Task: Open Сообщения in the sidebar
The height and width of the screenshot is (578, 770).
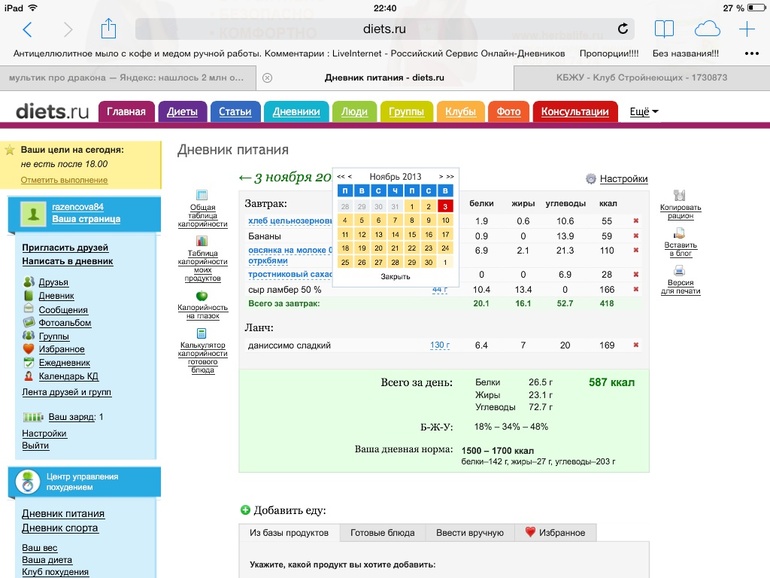Action: [63, 310]
